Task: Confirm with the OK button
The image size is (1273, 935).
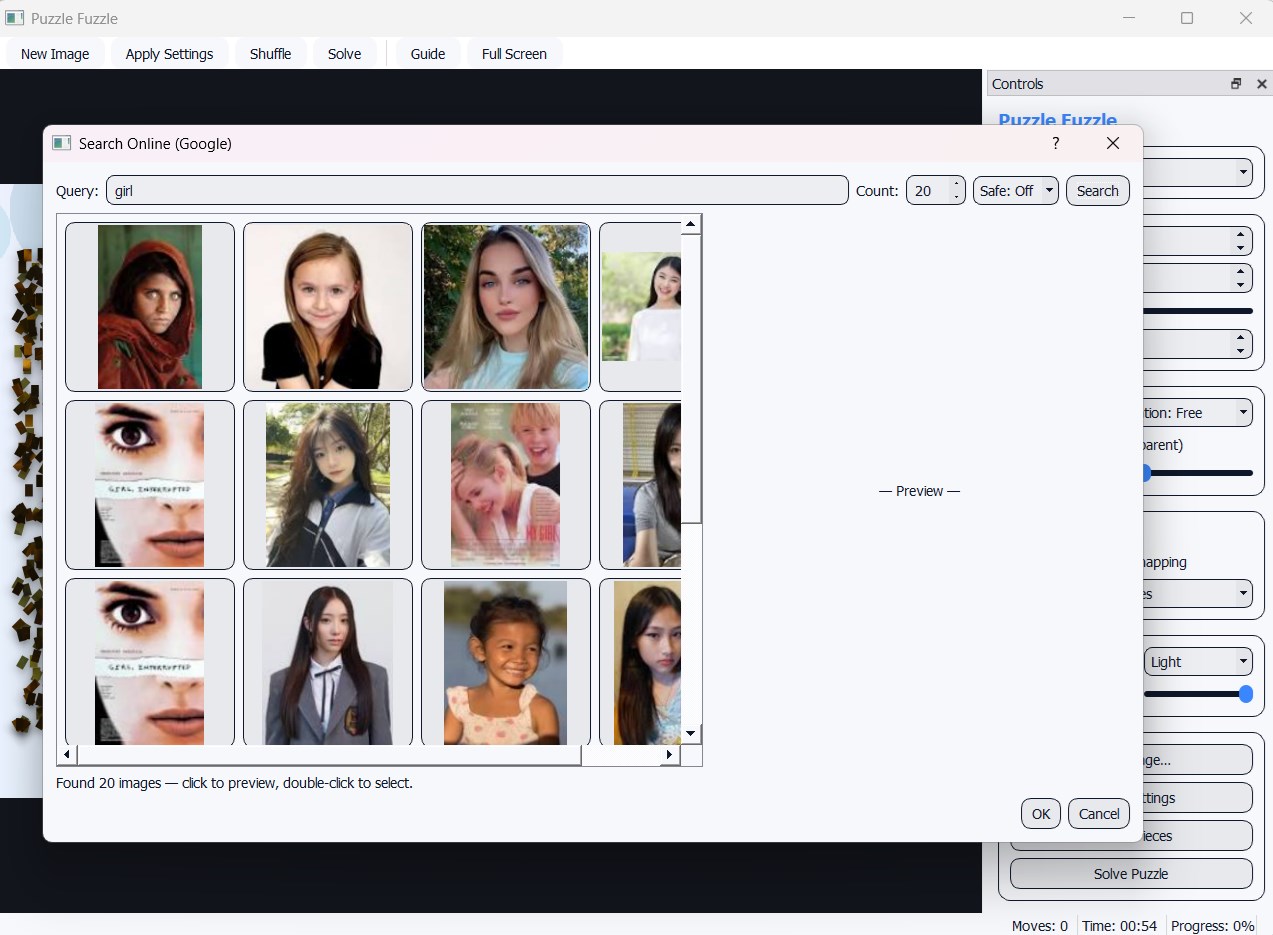Action: (1040, 814)
